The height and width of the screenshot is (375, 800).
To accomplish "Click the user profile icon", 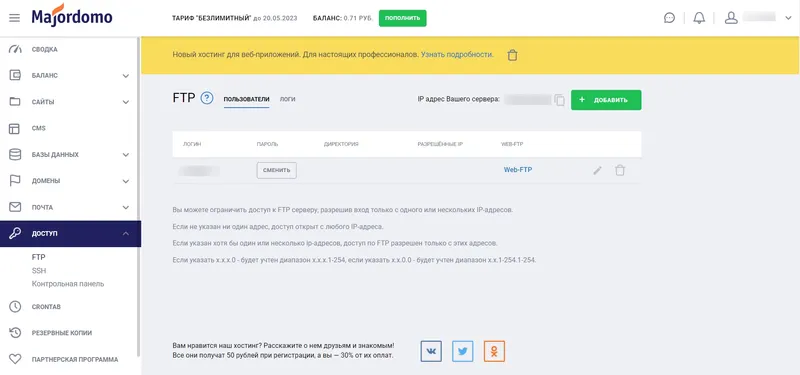I will (731, 18).
